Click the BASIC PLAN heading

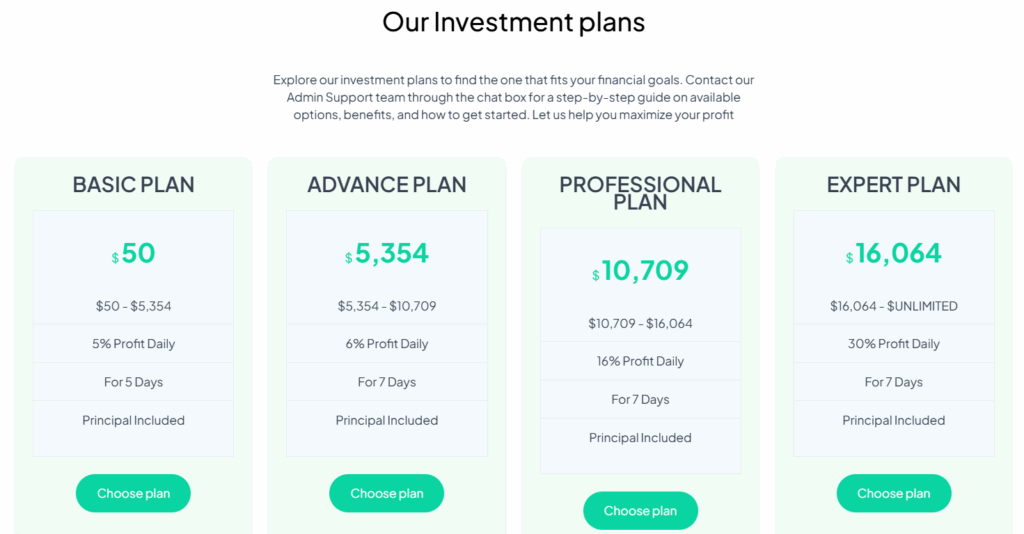(133, 185)
